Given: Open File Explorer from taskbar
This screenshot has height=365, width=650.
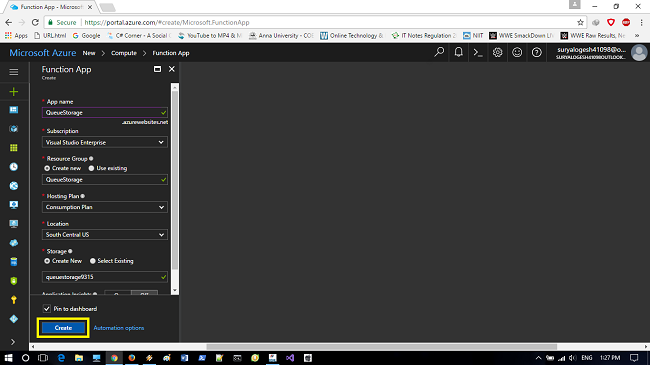Looking at the screenshot, I should click(79, 358).
